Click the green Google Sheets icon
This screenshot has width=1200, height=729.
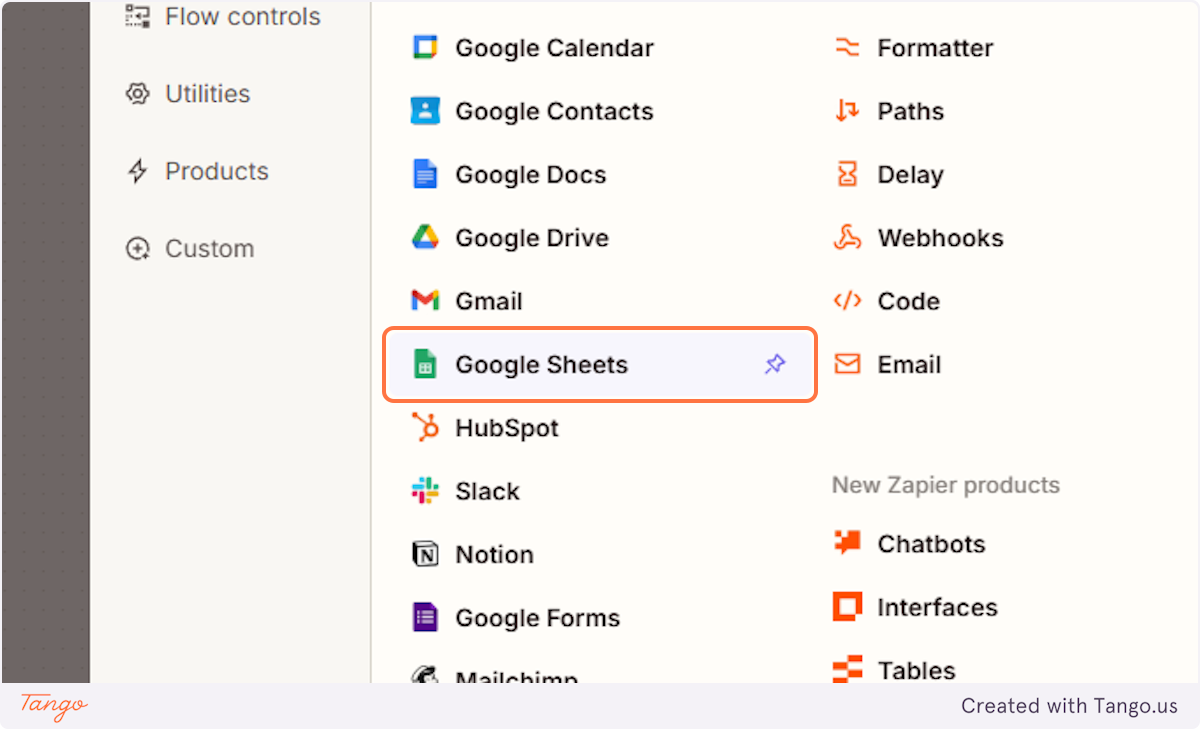(x=425, y=365)
